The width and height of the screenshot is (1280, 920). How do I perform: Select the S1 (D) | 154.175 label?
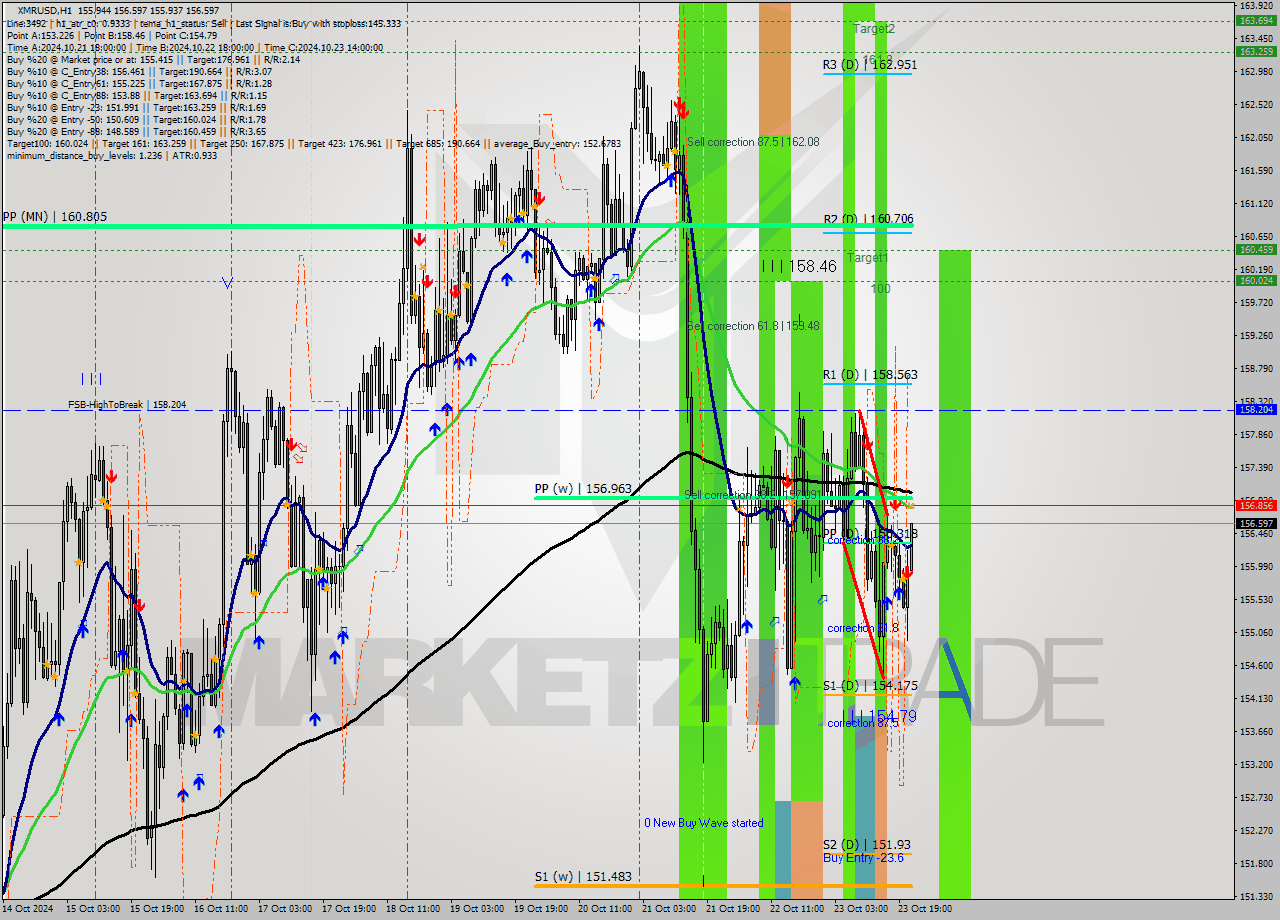pyautogui.click(x=870, y=685)
